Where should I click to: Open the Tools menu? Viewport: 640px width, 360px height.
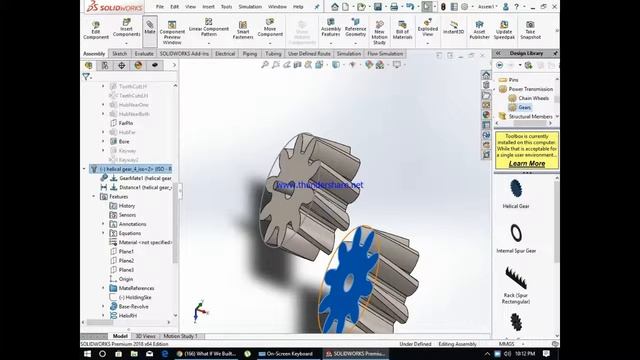[226, 7]
